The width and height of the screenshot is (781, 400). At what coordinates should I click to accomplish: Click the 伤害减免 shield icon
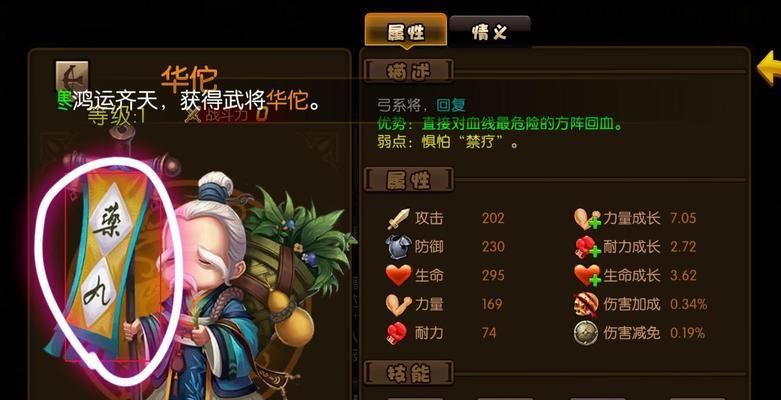click(x=586, y=332)
